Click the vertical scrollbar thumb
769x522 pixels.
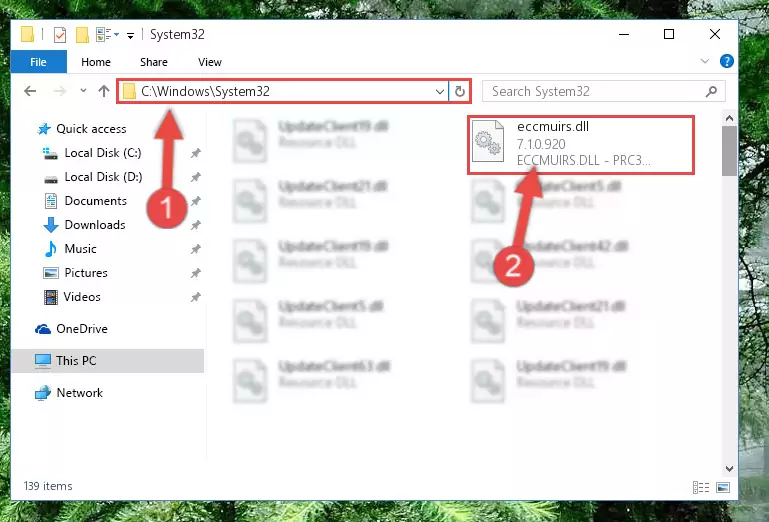coord(729,151)
